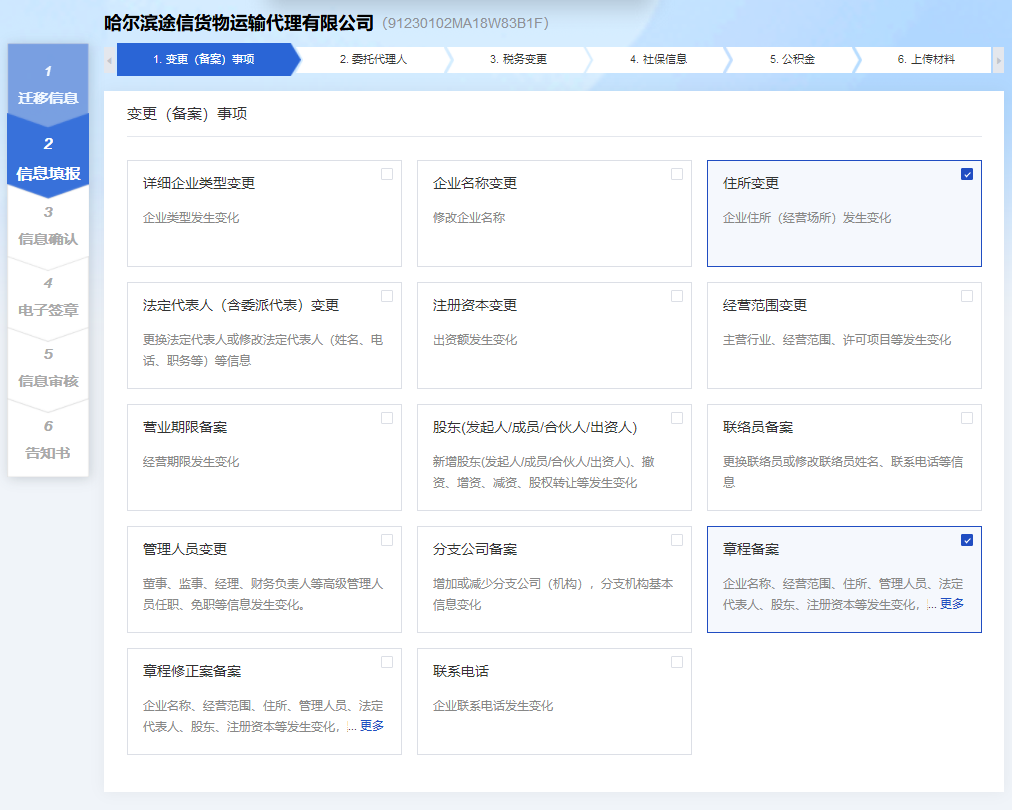
Task: Select the 股东(发起人/成员/合伙人/出资人) card
Action: point(554,457)
